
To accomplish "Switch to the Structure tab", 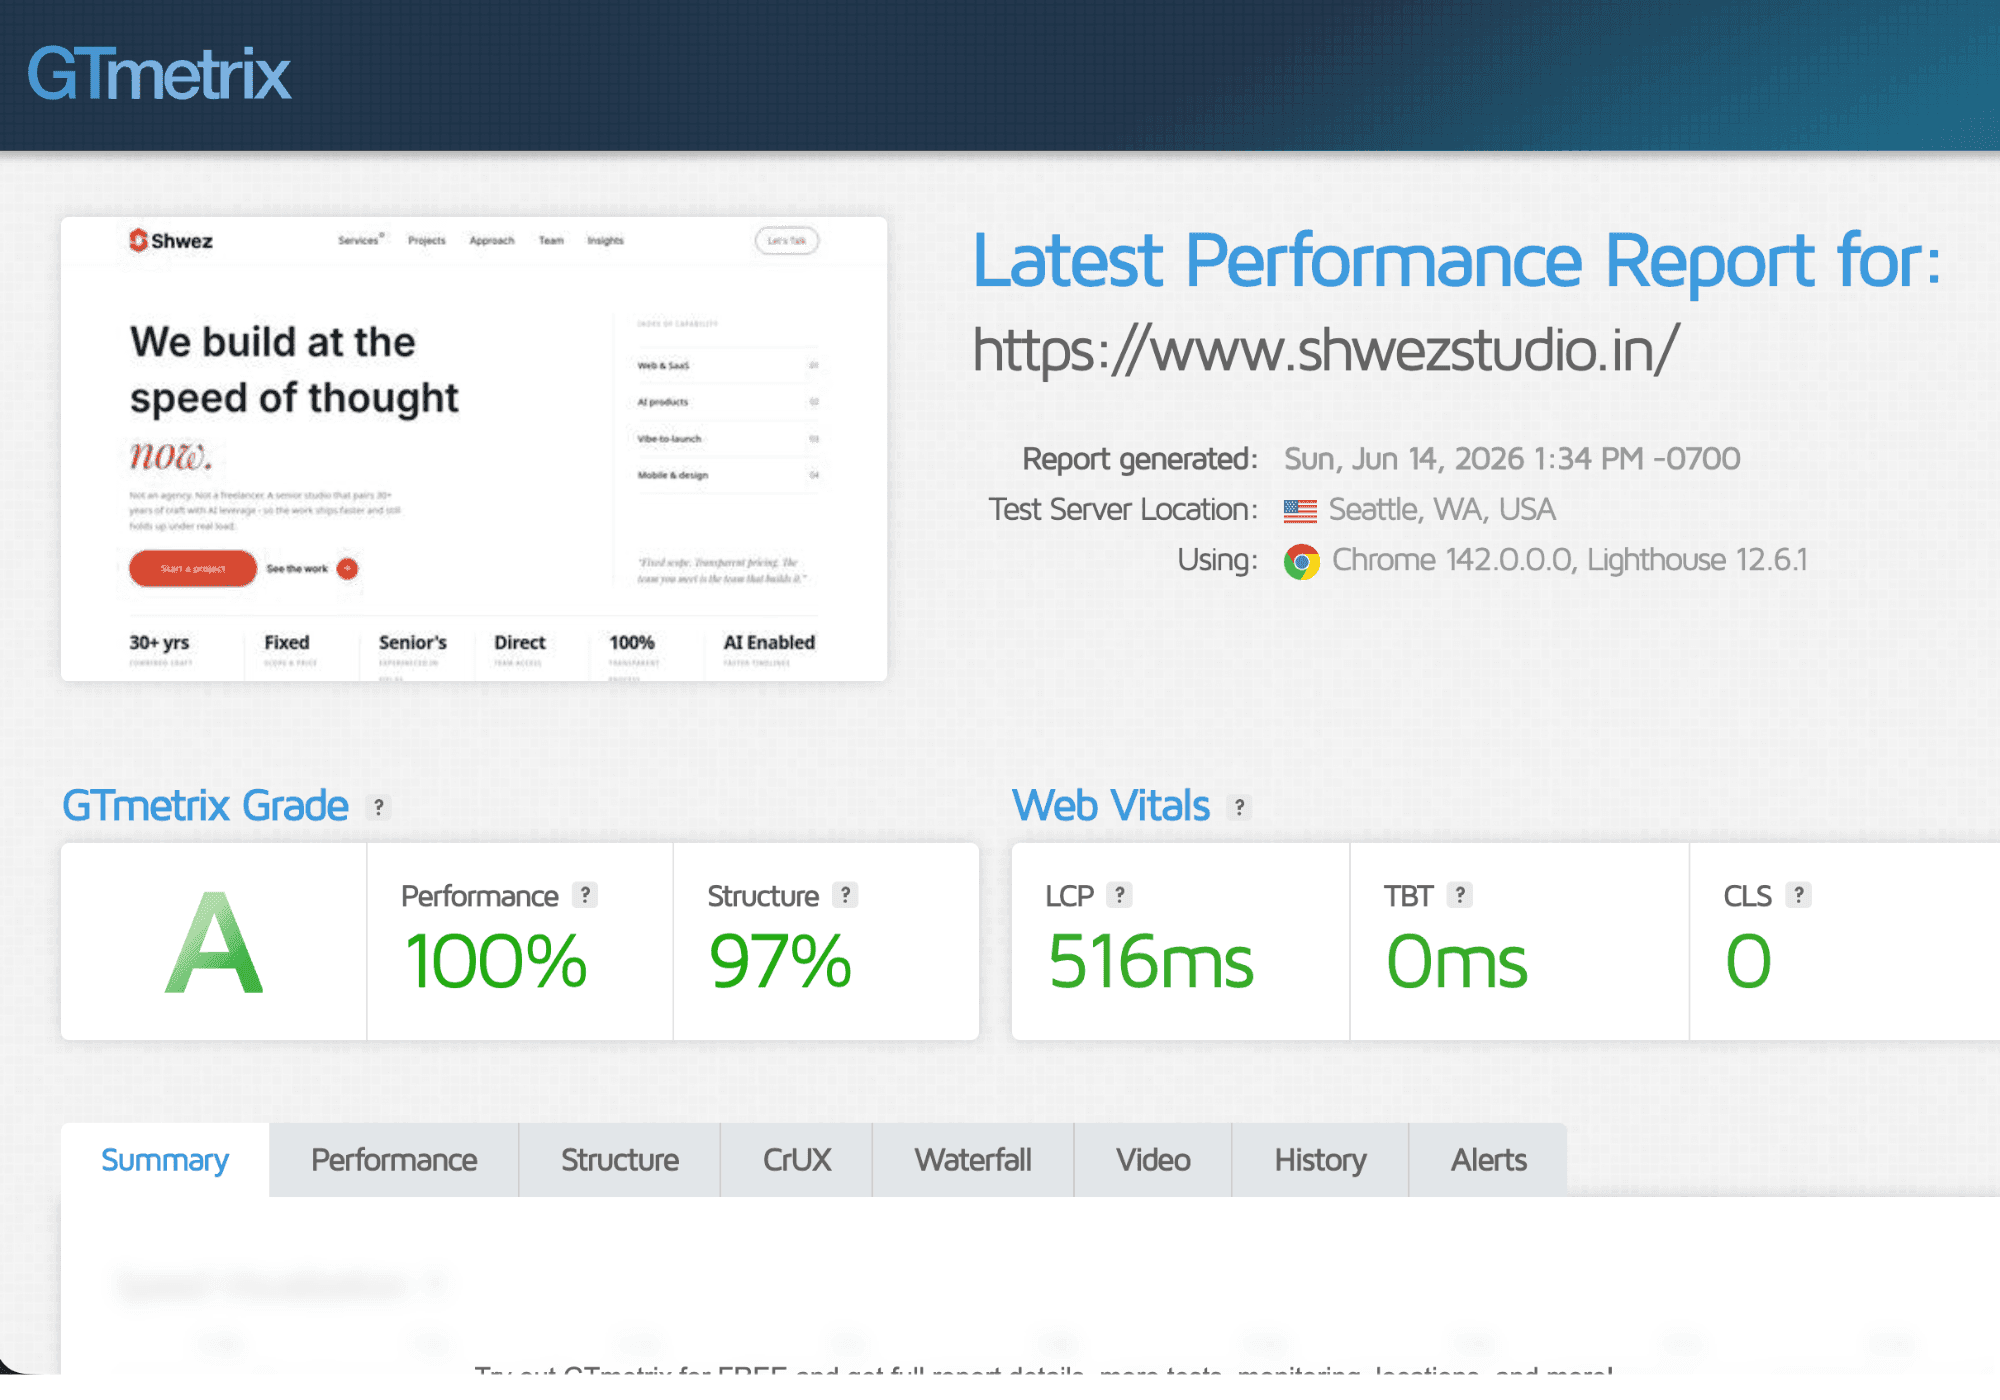I will tap(620, 1160).
